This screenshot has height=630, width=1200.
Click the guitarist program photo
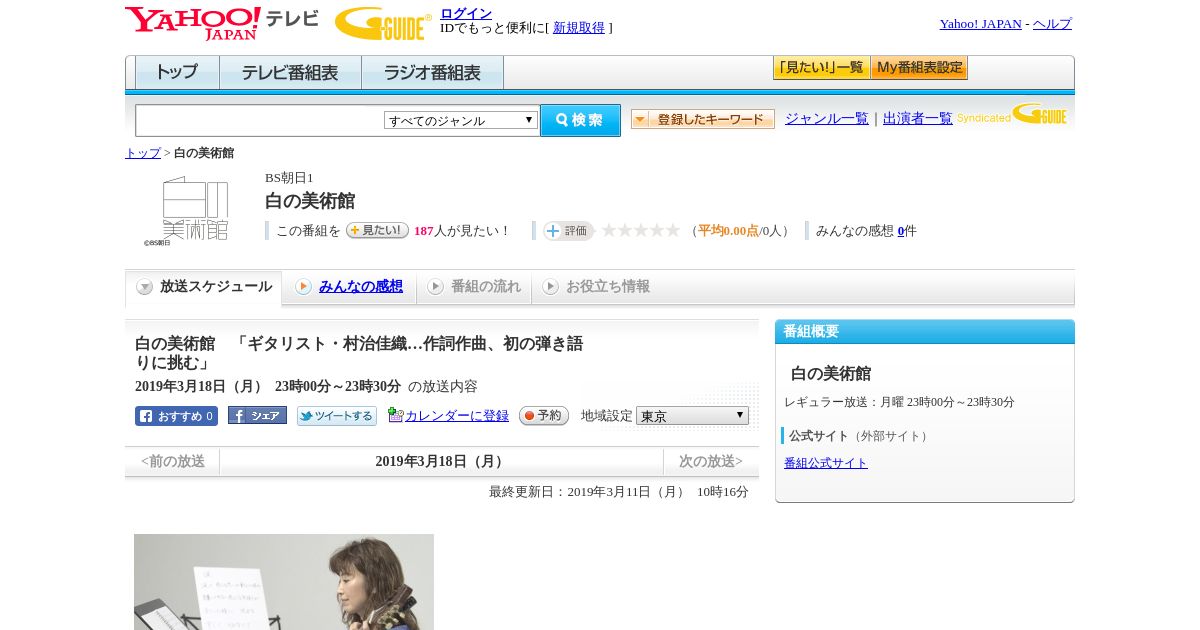[x=284, y=582]
